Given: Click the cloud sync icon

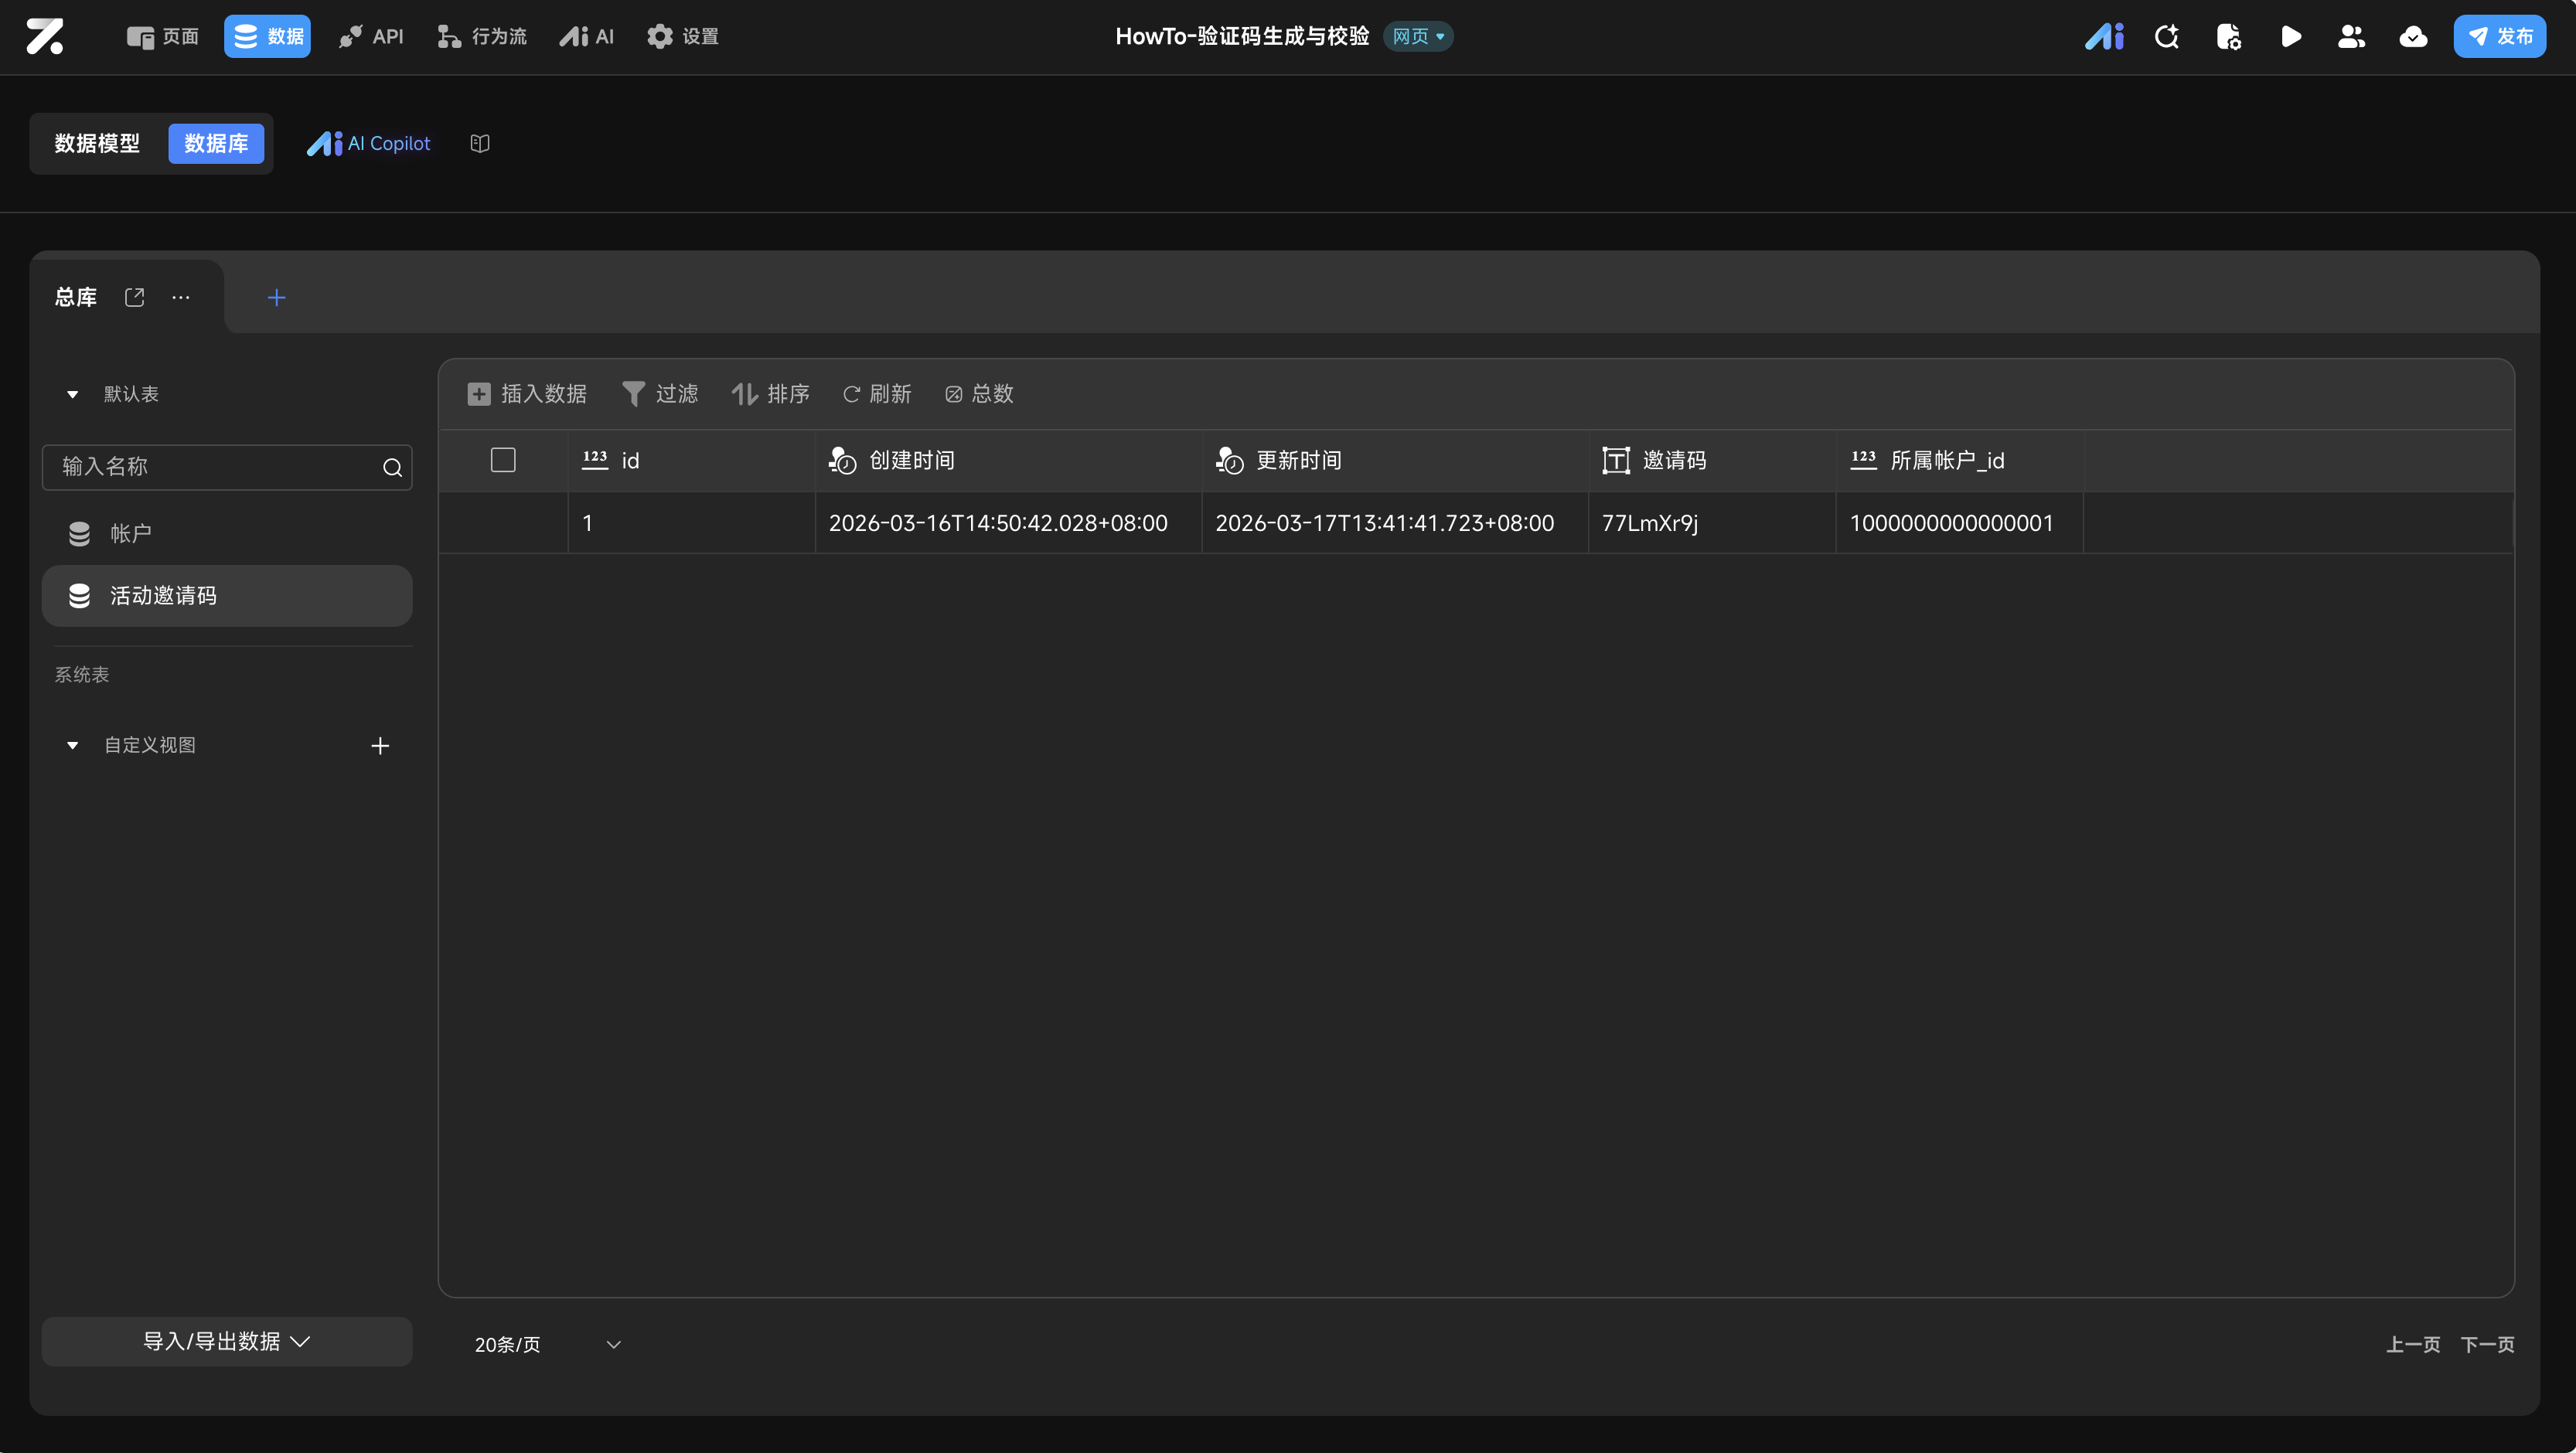Looking at the screenshot, I should point(2413,37).
